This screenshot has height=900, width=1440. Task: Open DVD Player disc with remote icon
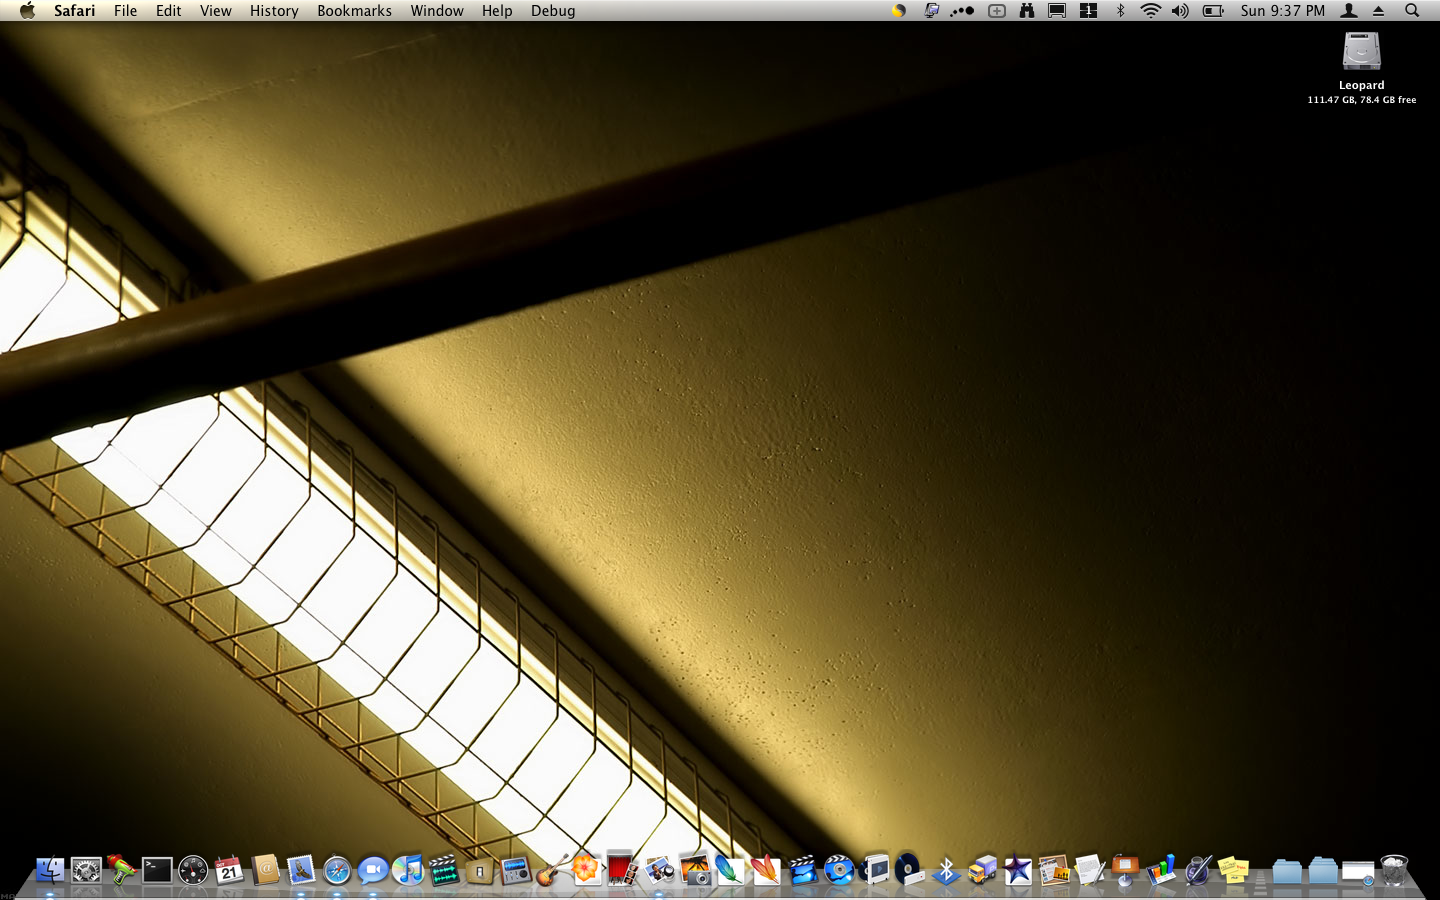coord(910,870)
